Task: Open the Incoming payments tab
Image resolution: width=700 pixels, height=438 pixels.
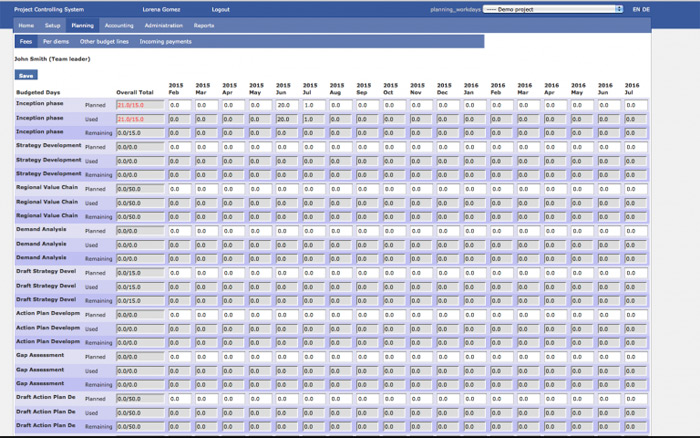Action: coord(165,42)
